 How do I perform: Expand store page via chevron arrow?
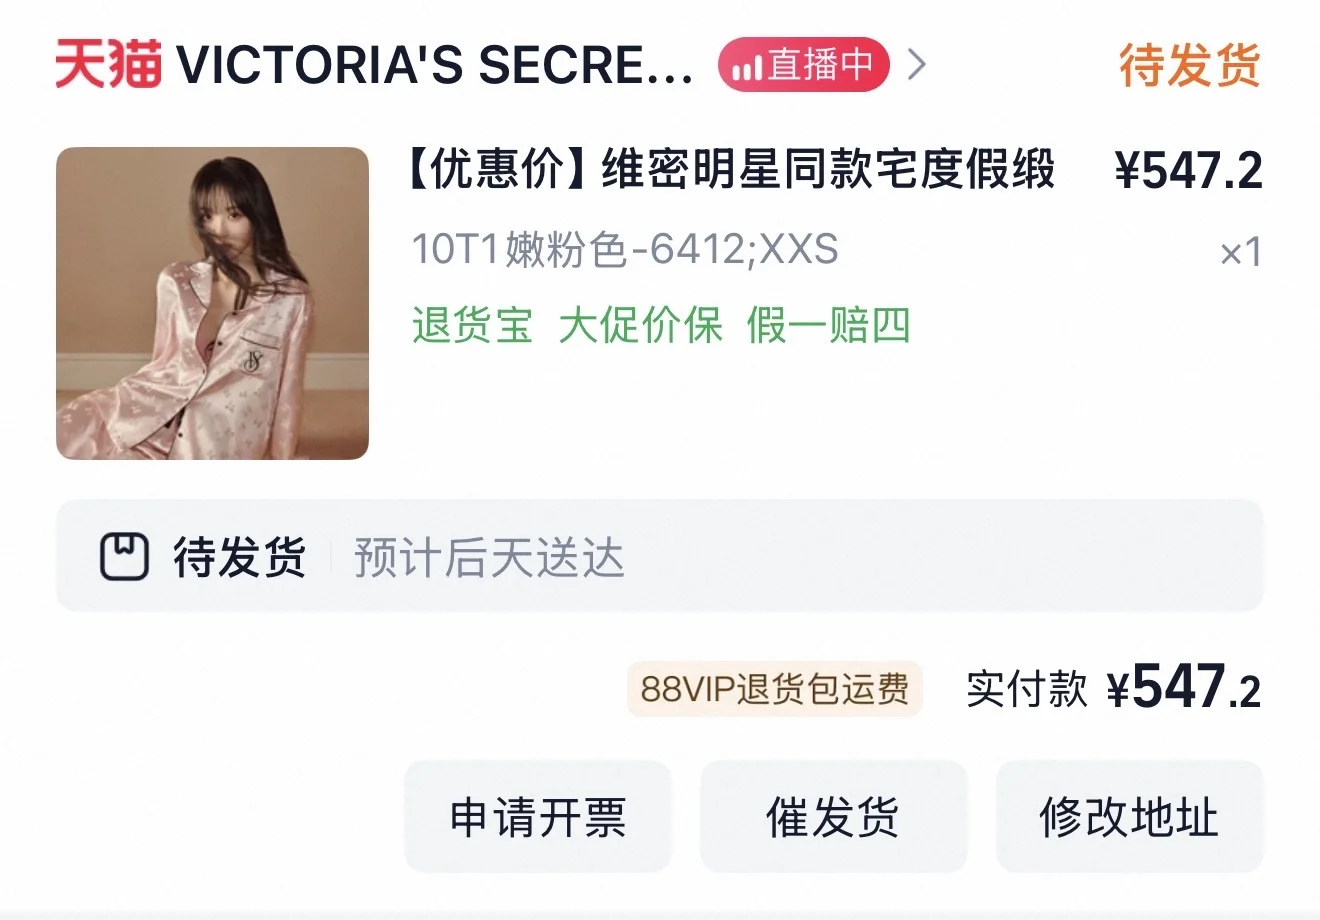(x=916, y=66)
